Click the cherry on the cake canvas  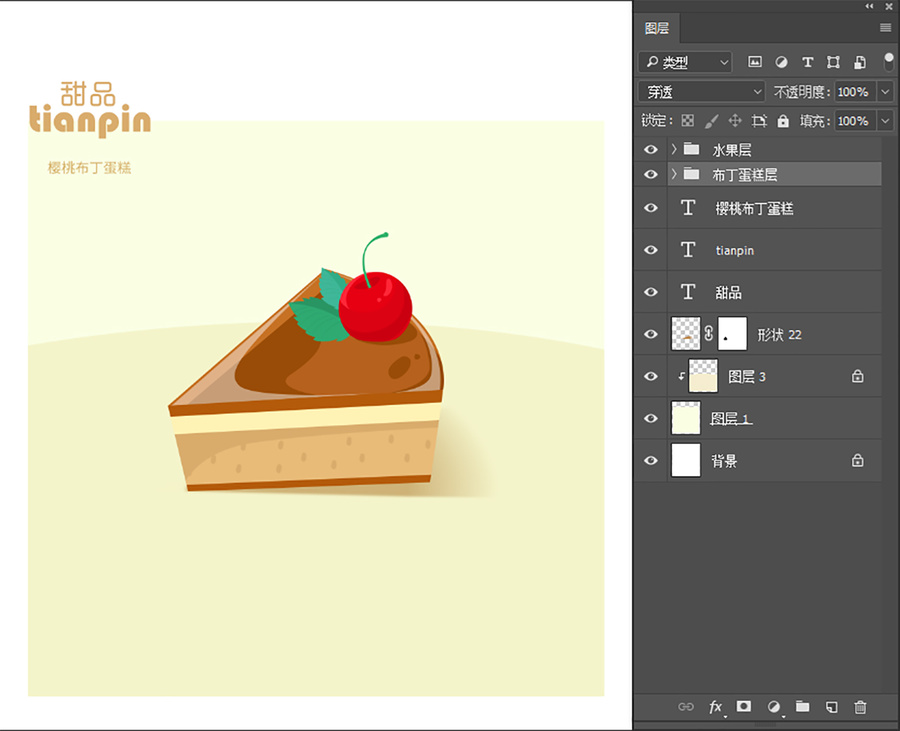point(375,306)
